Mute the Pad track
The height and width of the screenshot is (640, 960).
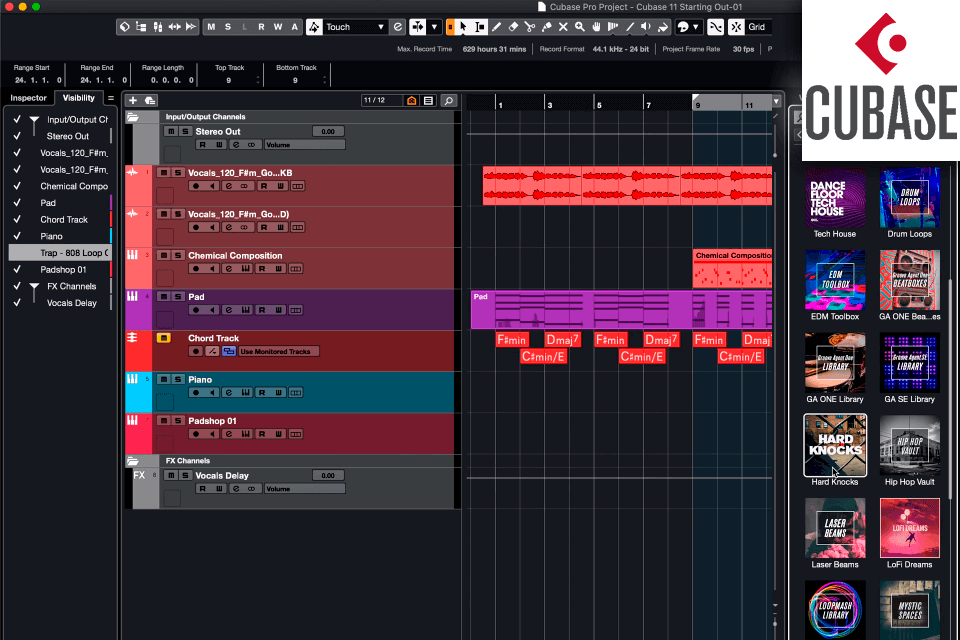(x=163, y=296)
